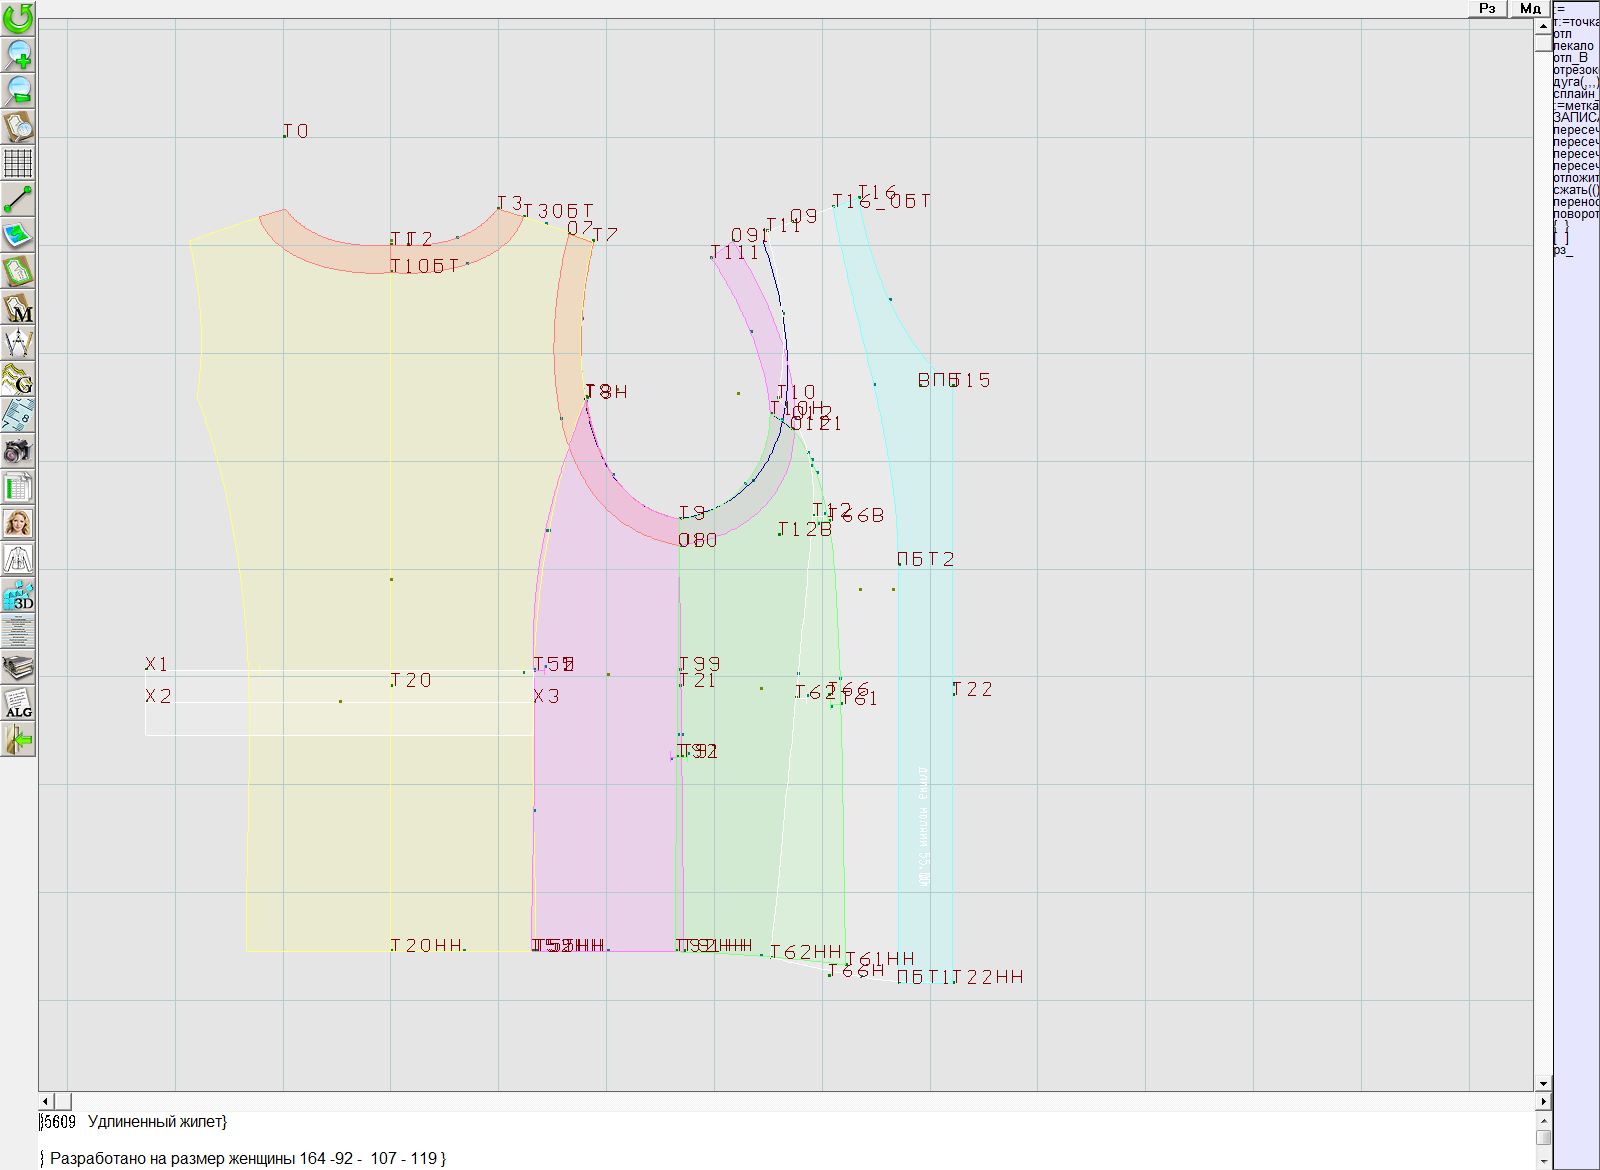This screenshot has height=1170, width=1600.
Task: Click the exit door icon with green arrow
Action: tap(18, 739)
